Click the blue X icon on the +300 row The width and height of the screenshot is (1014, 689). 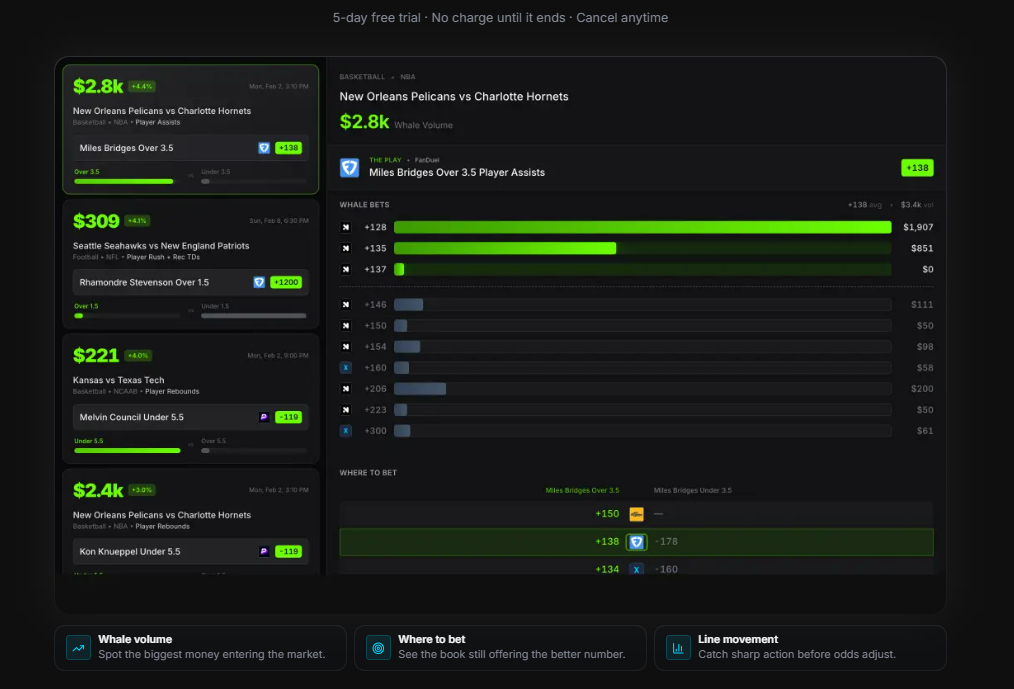click(346, 431)
